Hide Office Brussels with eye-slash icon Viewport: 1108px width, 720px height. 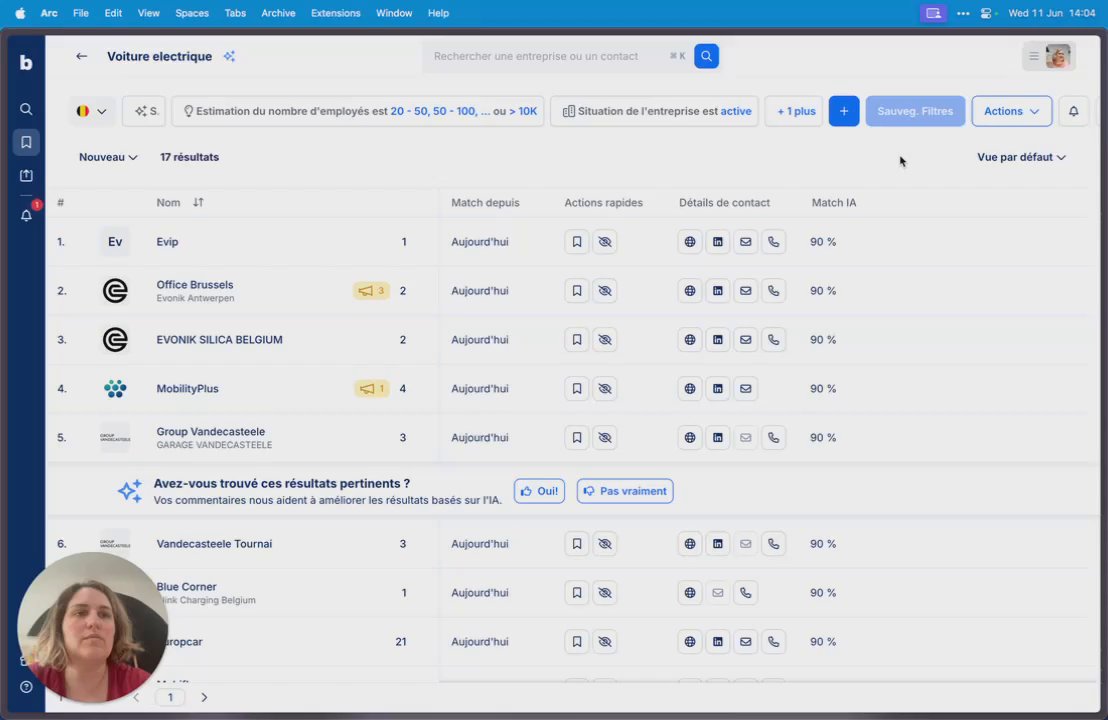pyautogui.click(x=605, y=290)
